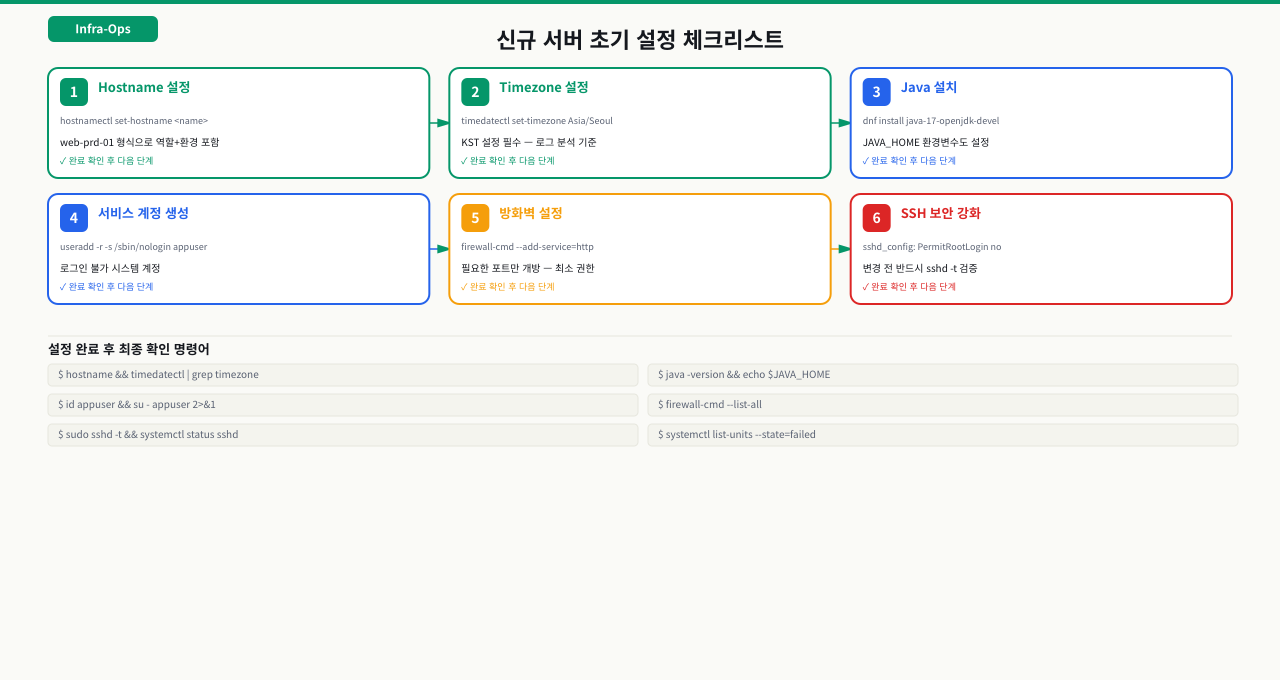Click step number 2 badge for Timezone
This screenshot has width=1280, height=680.
pos(475,92)
